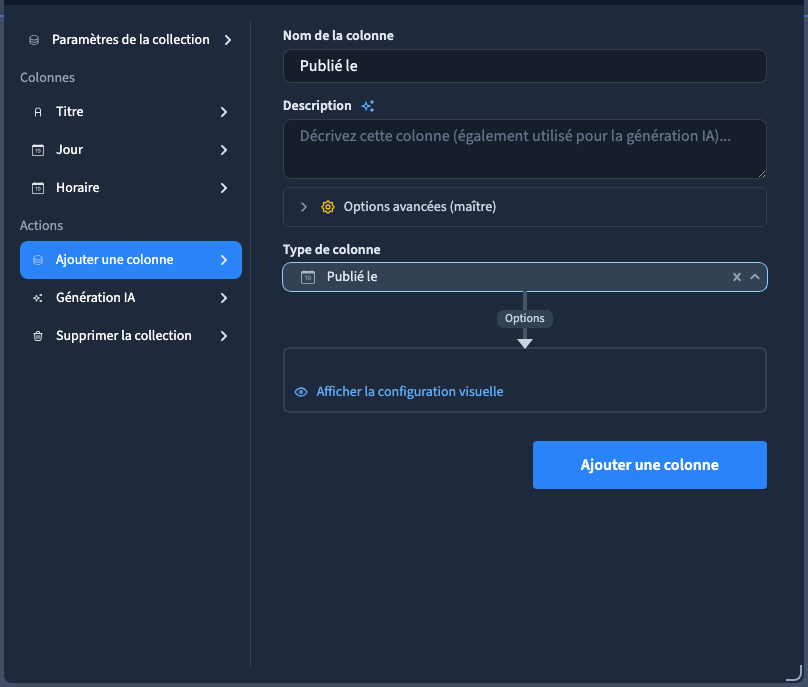The width and height of the screenshot is (808, 687).
Task: Click the textarea resize handle of the Description box
Action: coord(762,174)
